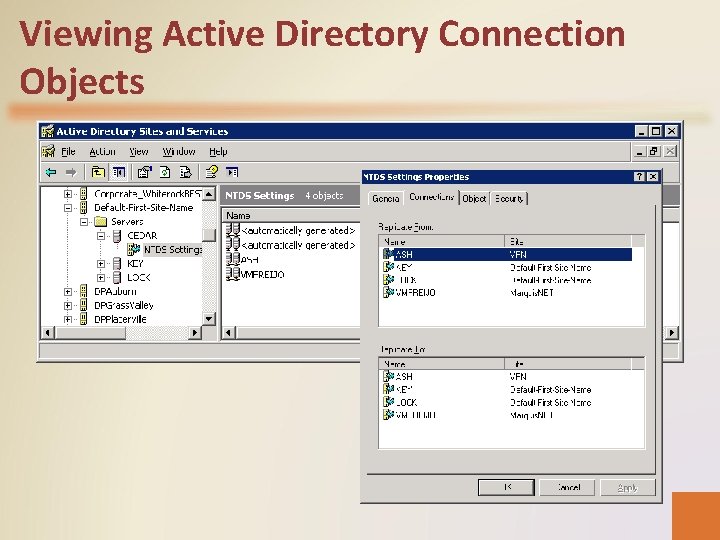This screenshot has height=540, width=720.
Task: Toggle the Show/Hide console tree icon
Action: click(x=118, y=173)
